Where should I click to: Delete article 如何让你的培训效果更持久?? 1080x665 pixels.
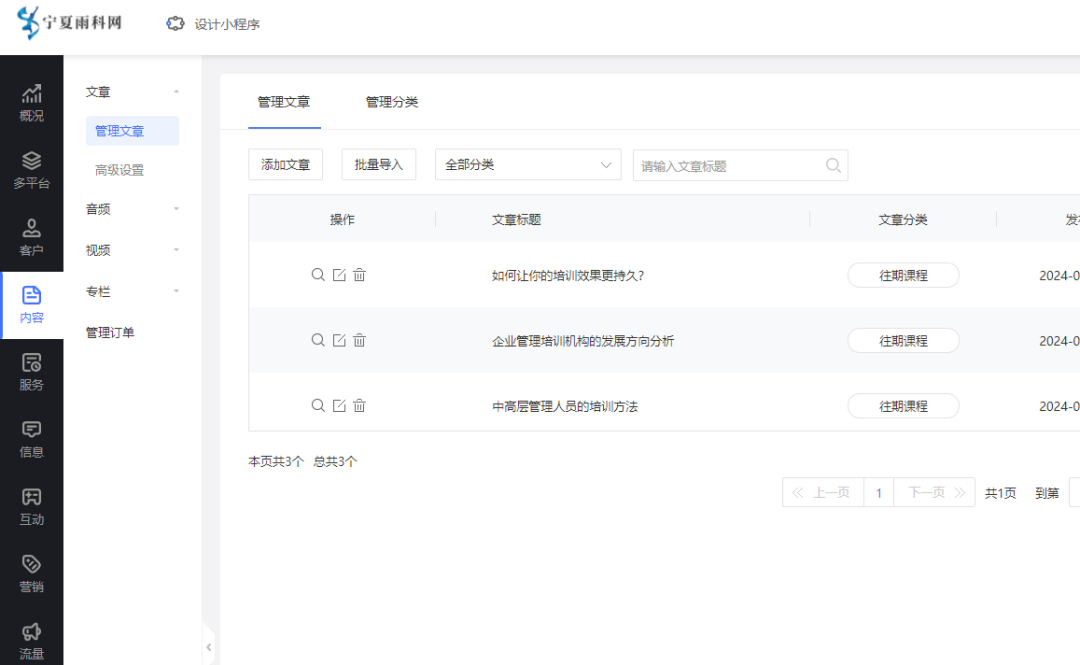360,274
